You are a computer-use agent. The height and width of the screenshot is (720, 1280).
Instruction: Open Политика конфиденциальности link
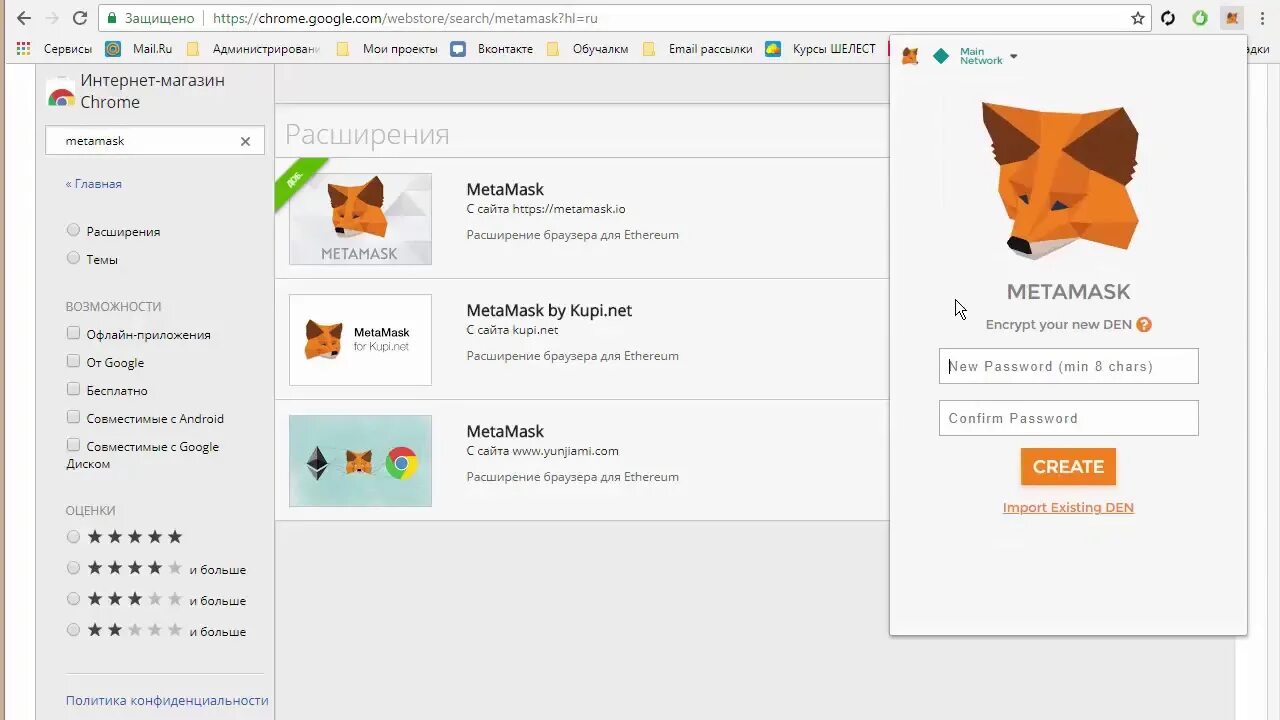tap(167, 701)
